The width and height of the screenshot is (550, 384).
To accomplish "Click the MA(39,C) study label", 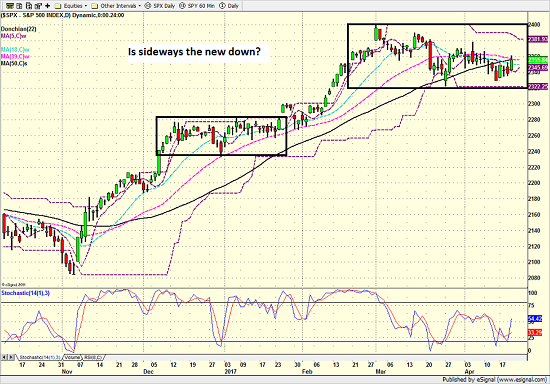I will point(15,56).
